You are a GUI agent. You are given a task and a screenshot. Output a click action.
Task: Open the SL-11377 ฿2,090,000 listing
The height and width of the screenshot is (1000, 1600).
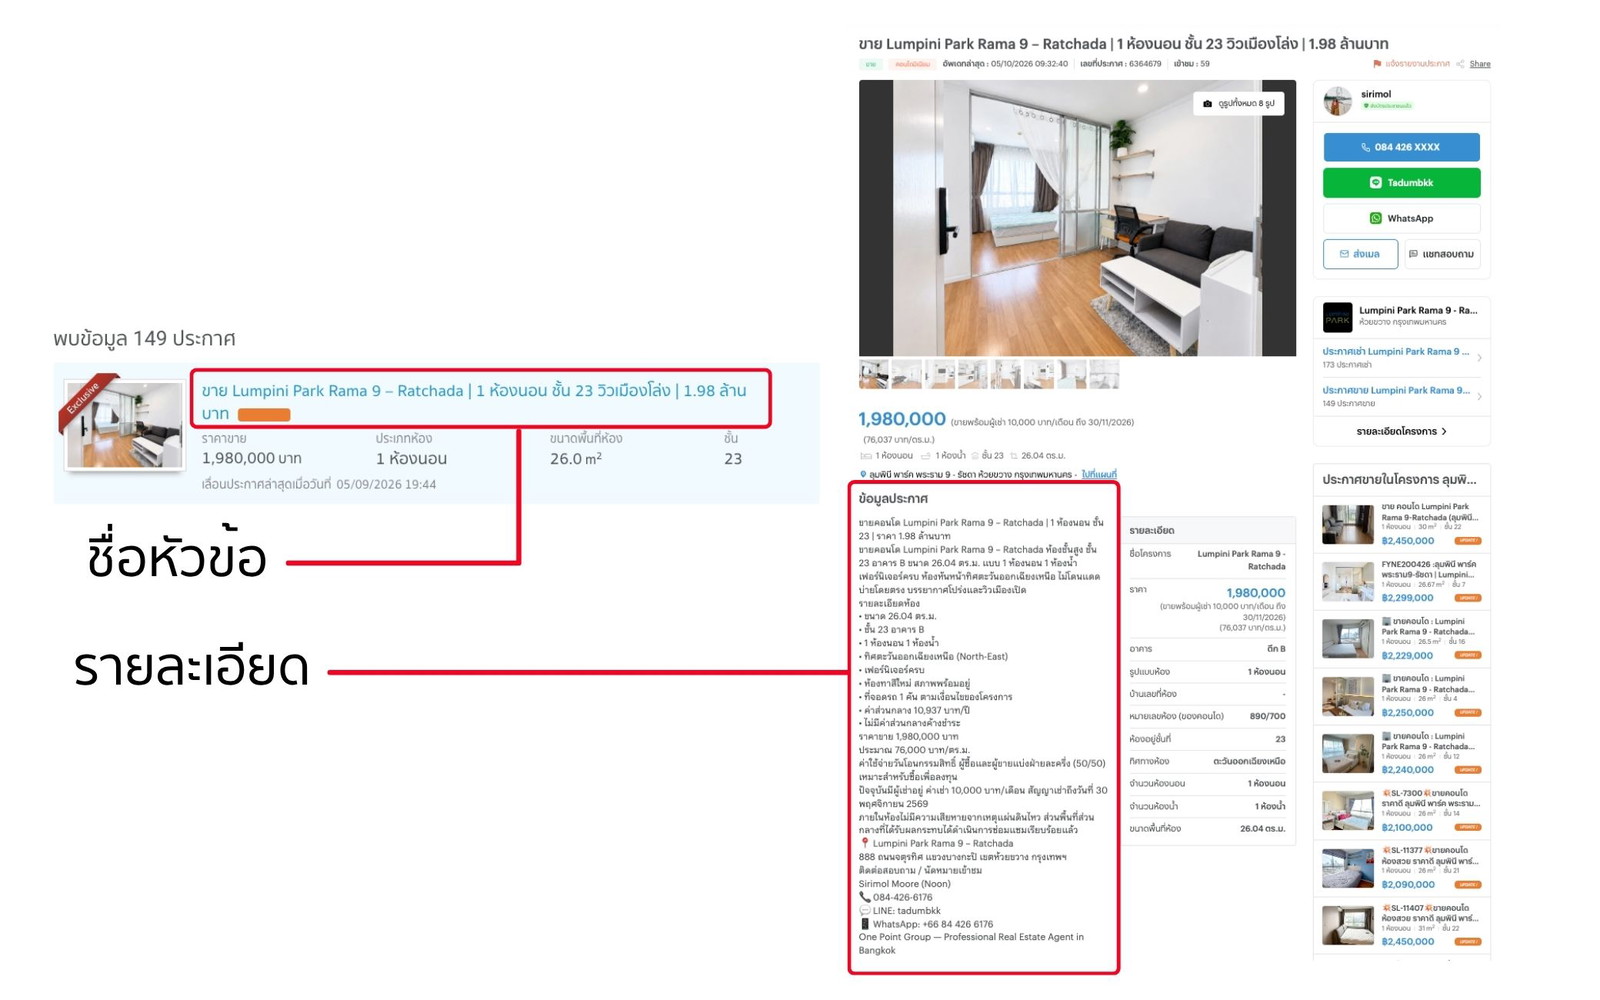(x=1401, y=867)
